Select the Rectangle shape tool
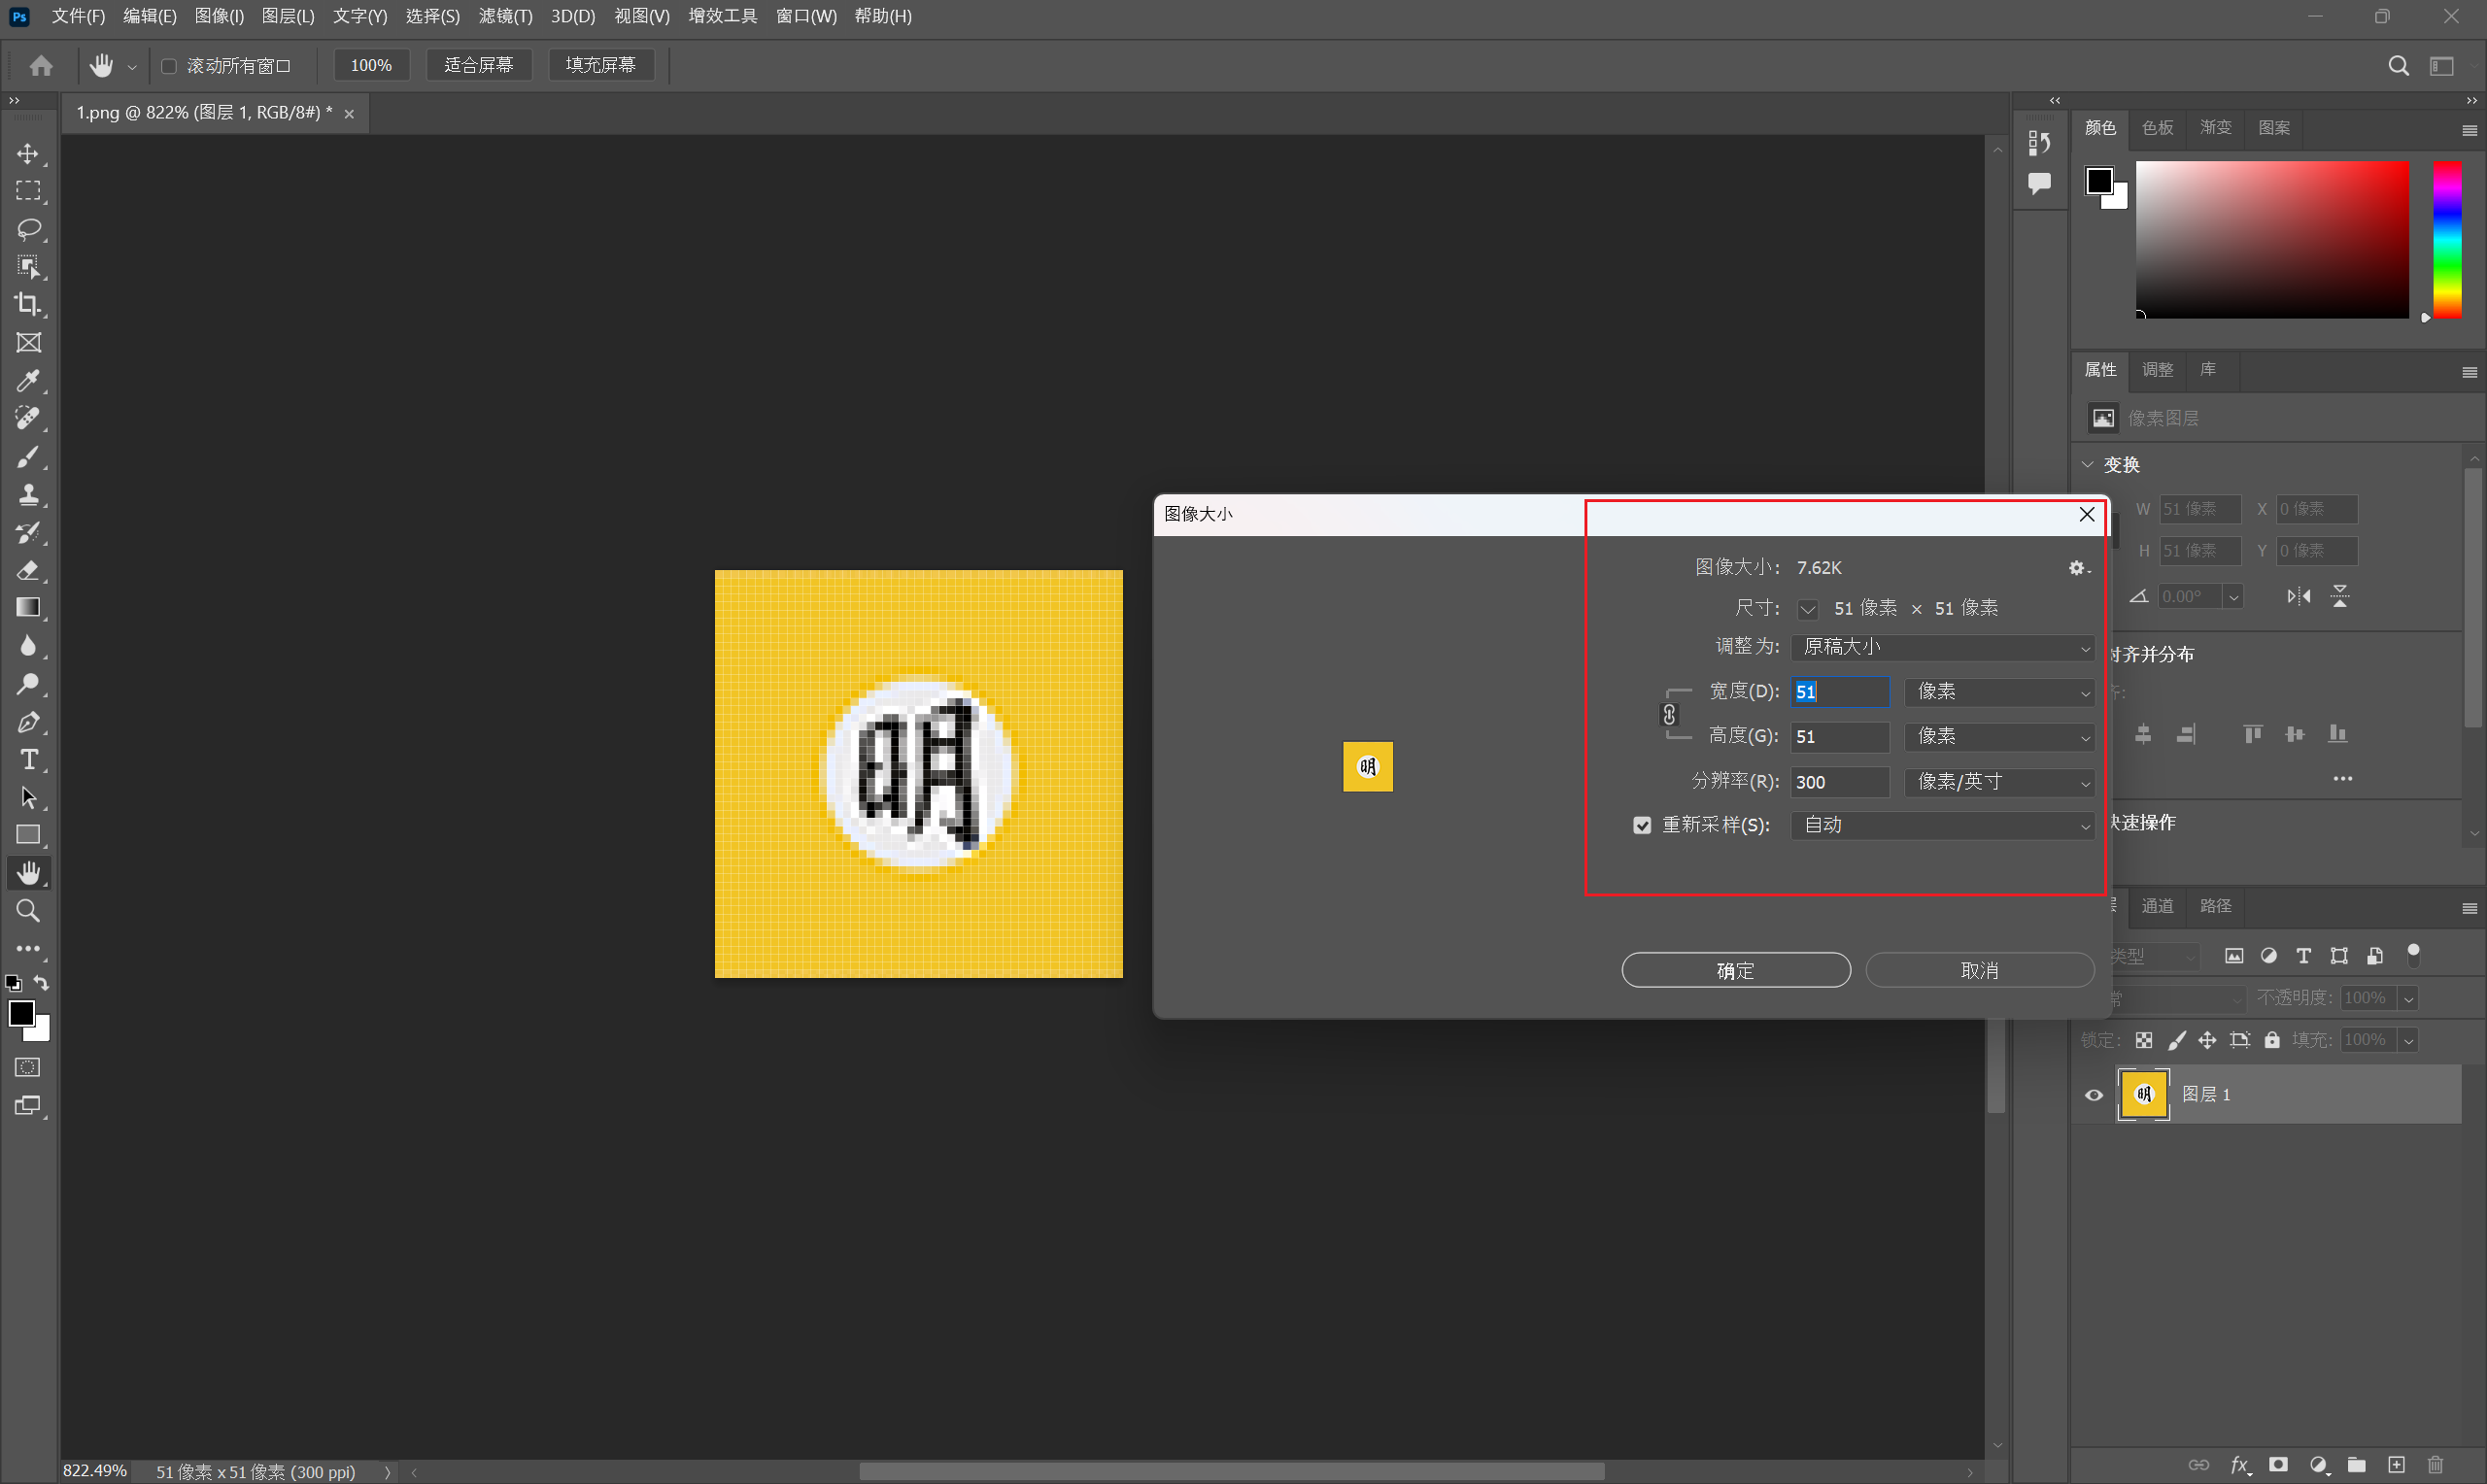 (28, 835)
